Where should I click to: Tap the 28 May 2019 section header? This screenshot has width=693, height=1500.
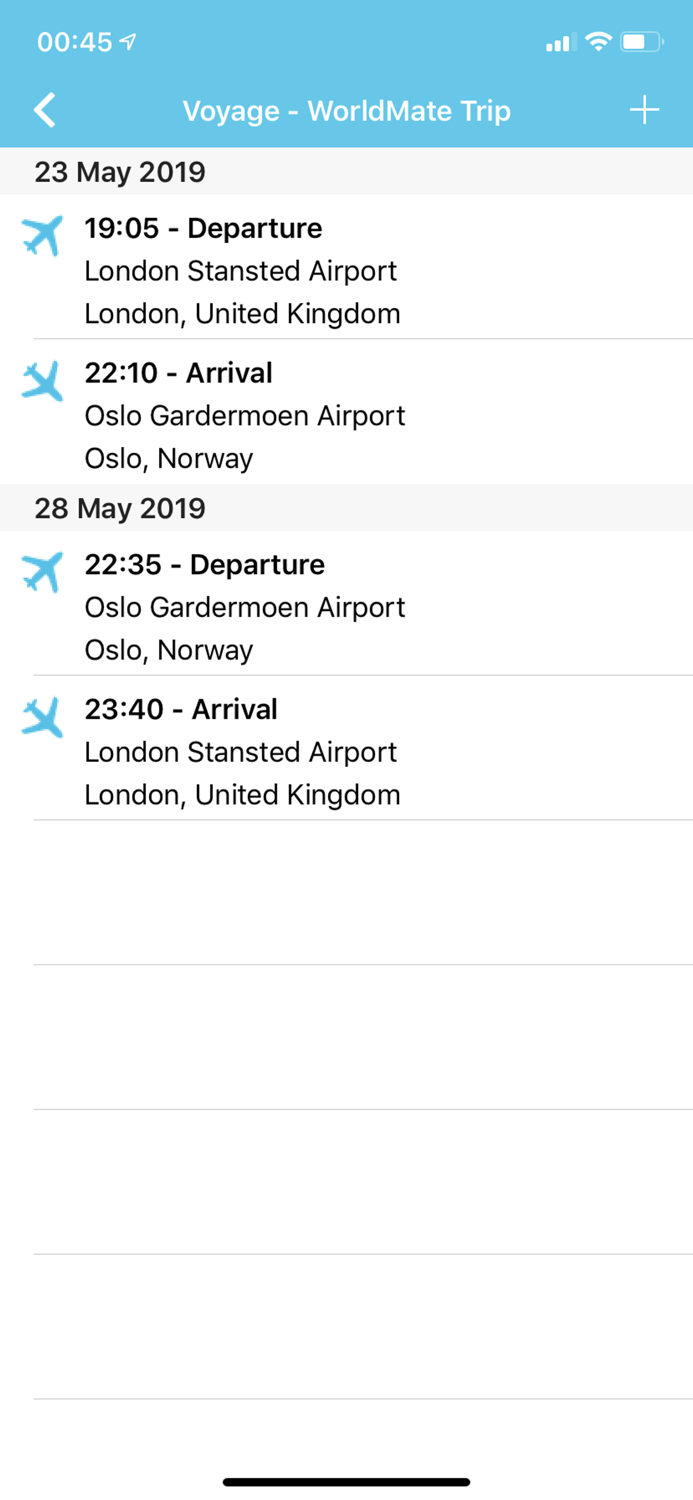tap(119, 508)
